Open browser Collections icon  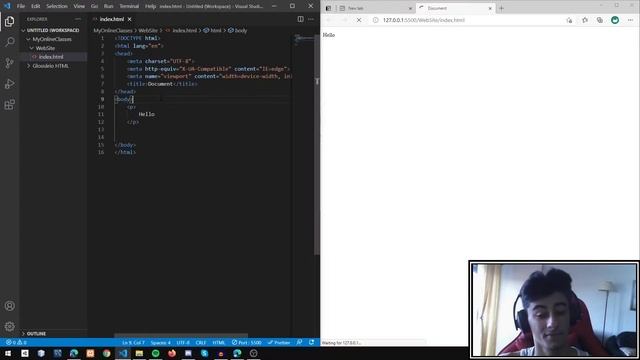click(x=600, y=20)
